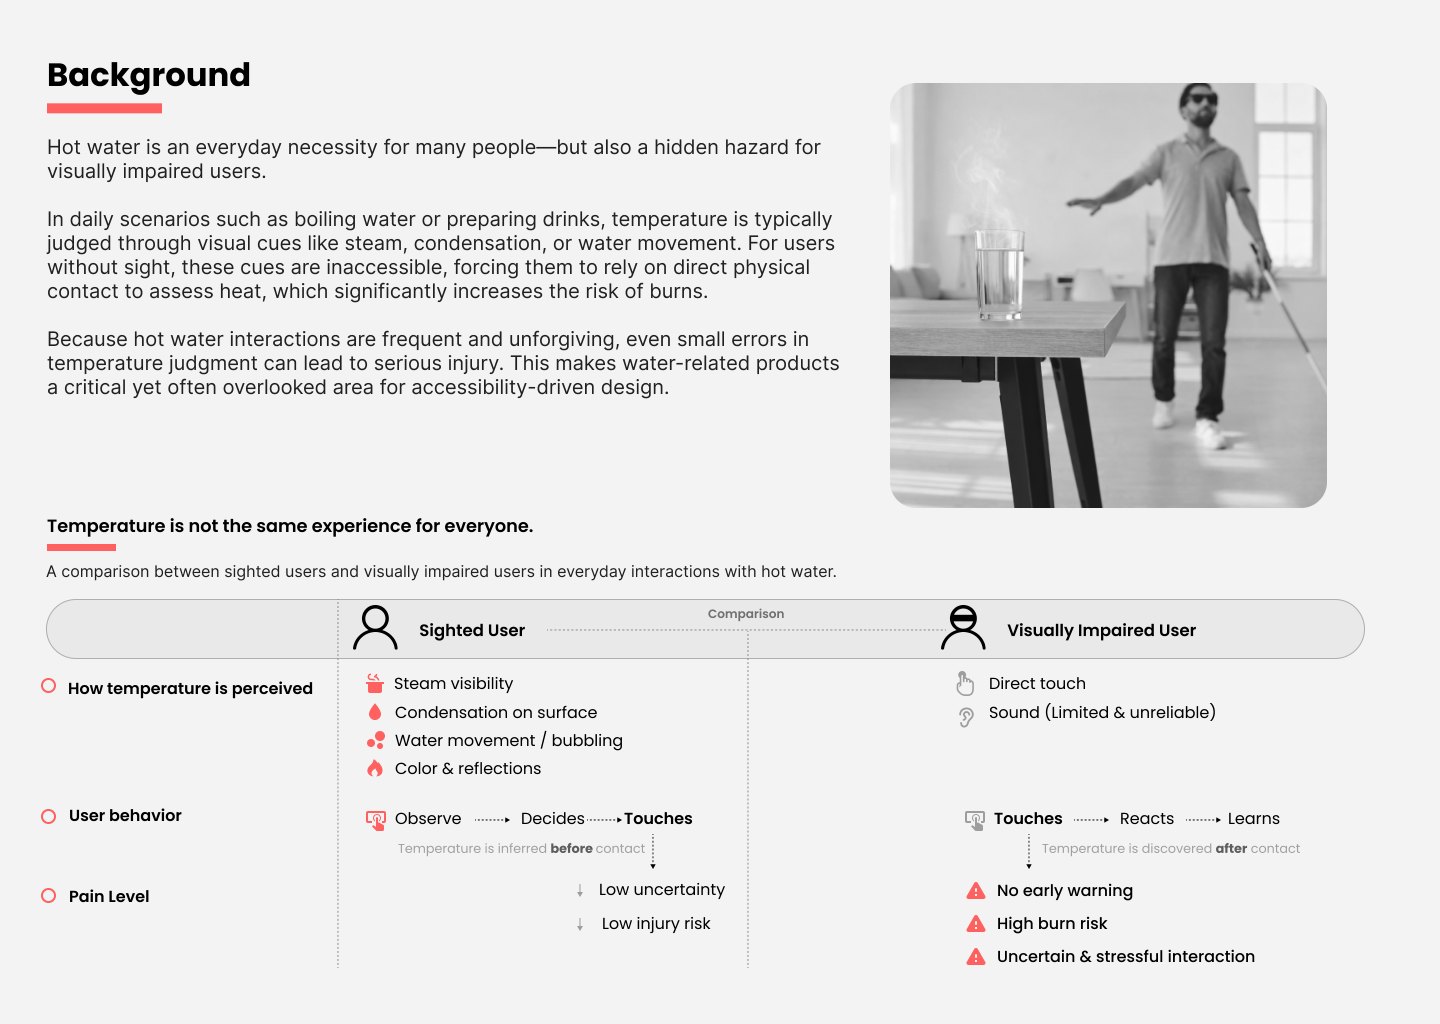
Task: Select the Steam visibility icon
Action: 375,683
